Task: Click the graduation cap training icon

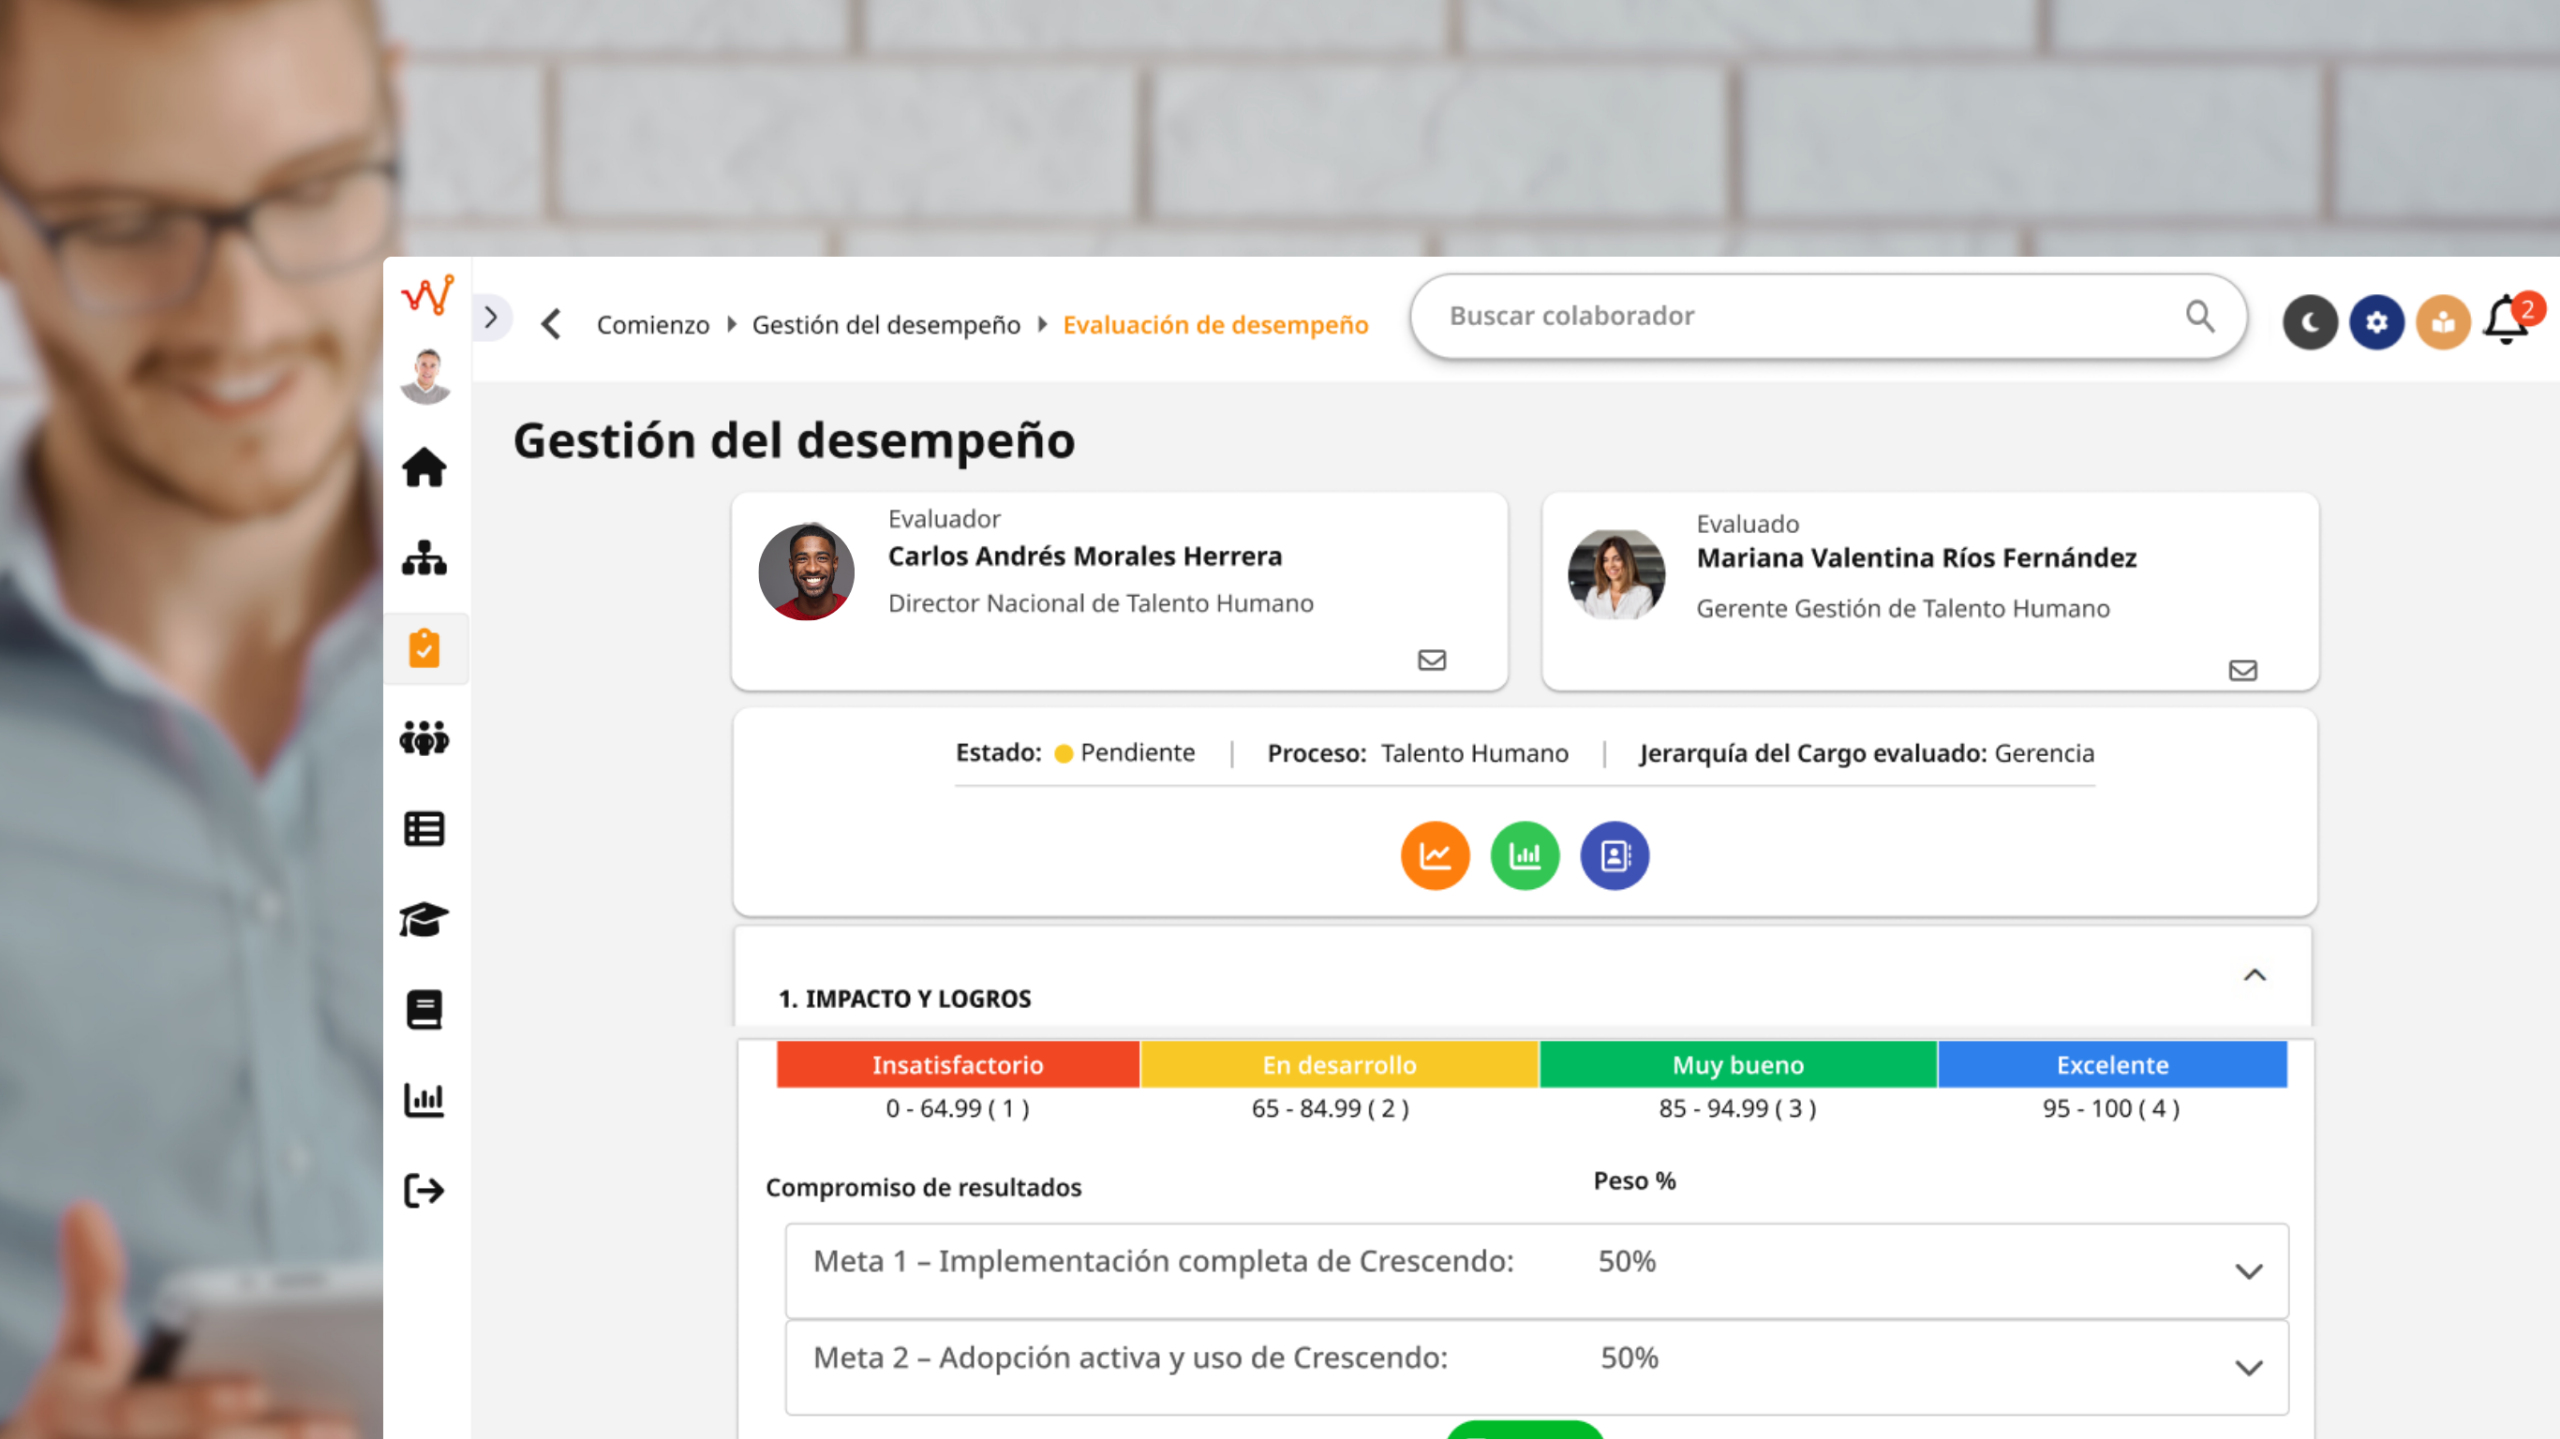Action: pyautogui.click(x=424, y=919)
